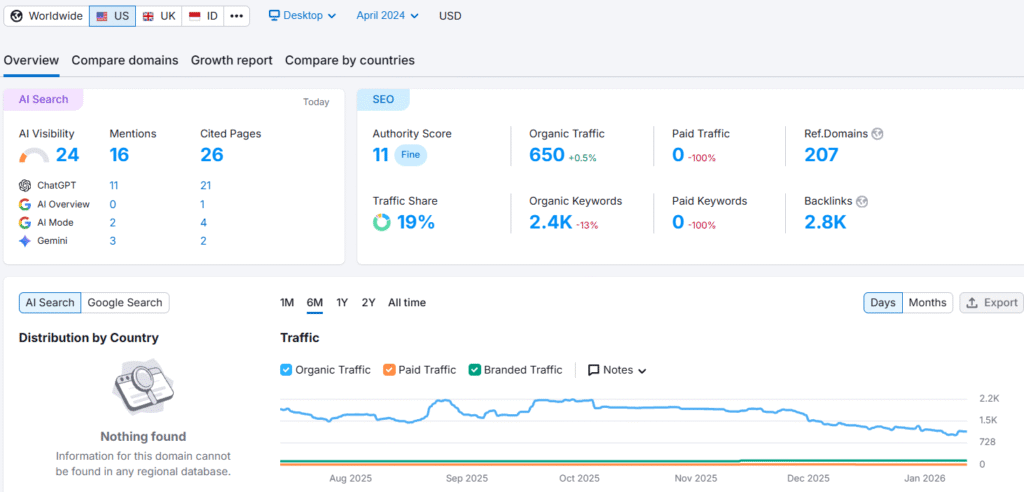Disable the Branded Traffic checkbox
The image size is (1024, 492).
coord(475,370)
